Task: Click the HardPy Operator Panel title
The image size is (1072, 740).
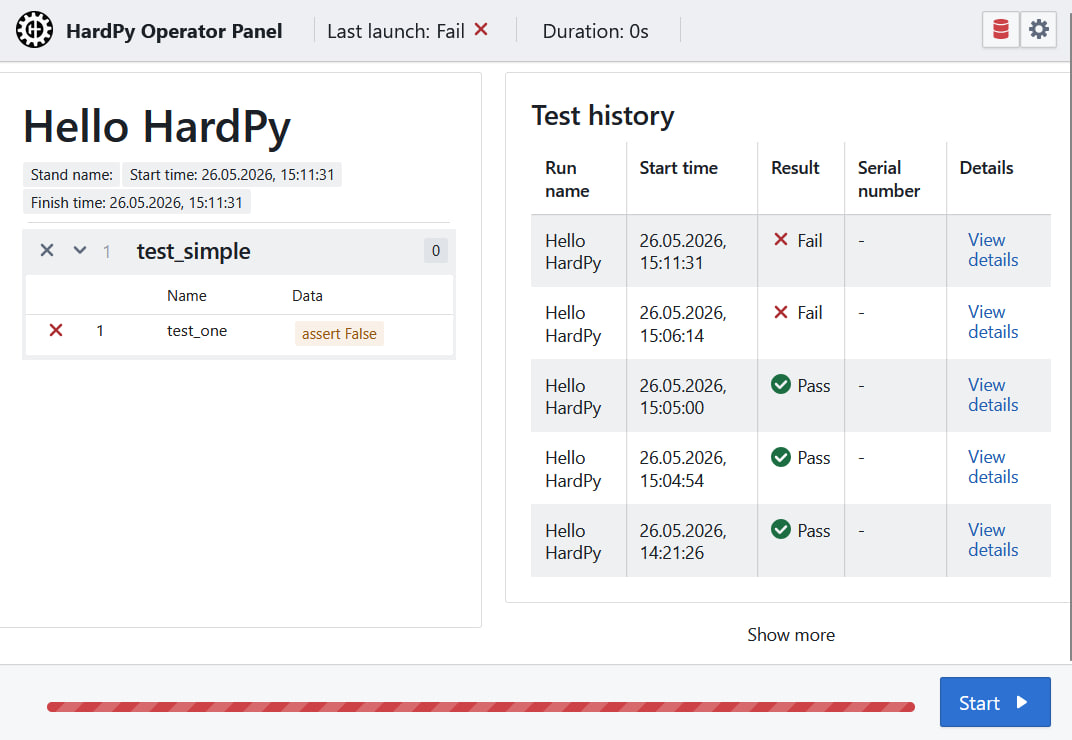Action: pos(174,31)
